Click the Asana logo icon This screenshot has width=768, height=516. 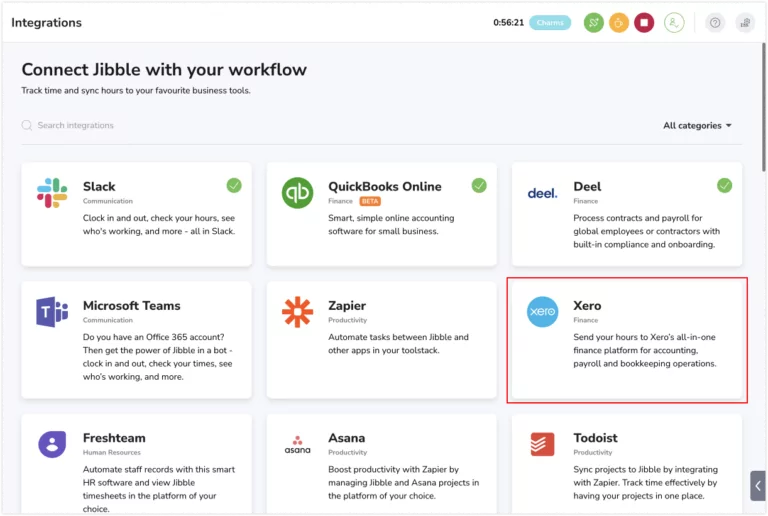(297, 445)
